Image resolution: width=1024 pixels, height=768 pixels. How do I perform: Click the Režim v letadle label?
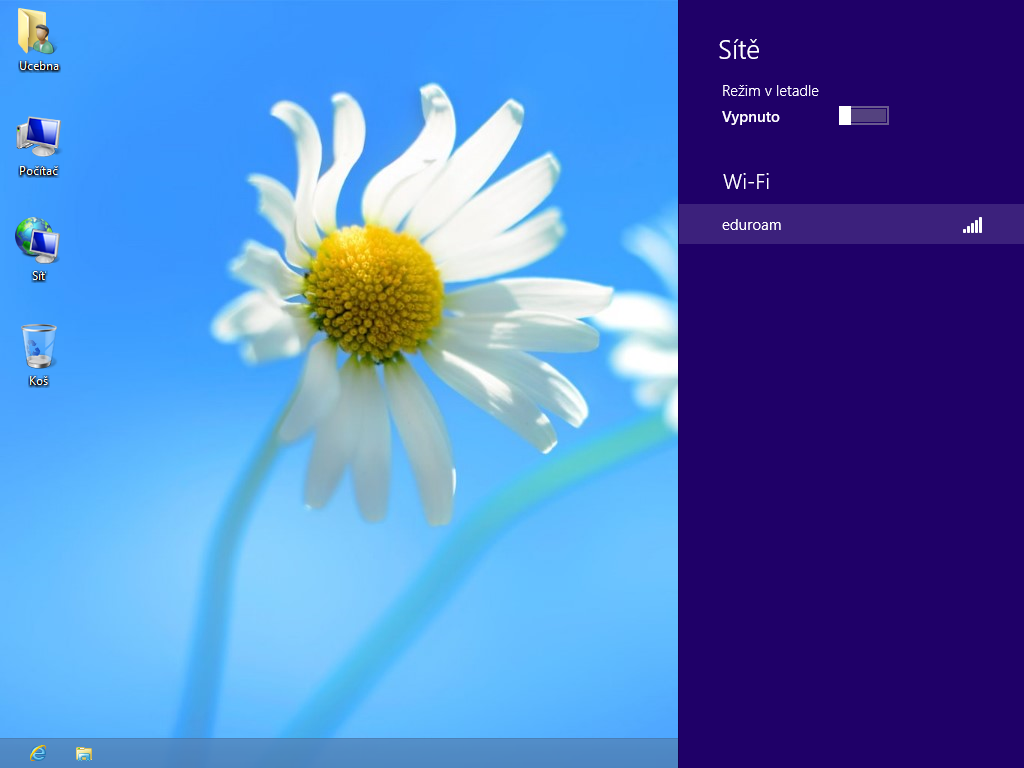point(770,91)
